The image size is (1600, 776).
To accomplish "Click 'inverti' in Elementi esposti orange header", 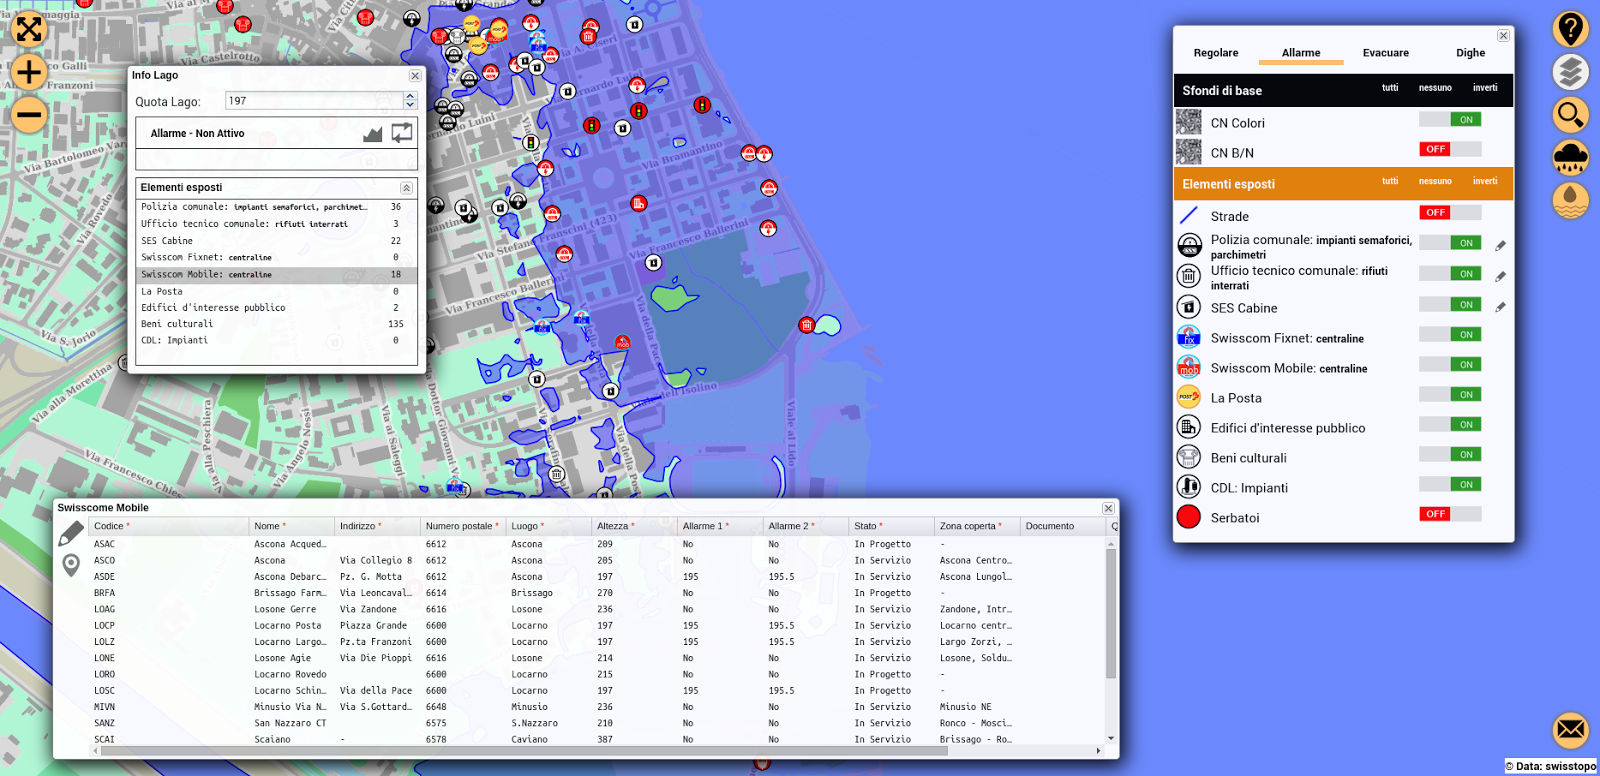I will (x=1485, y=181).
